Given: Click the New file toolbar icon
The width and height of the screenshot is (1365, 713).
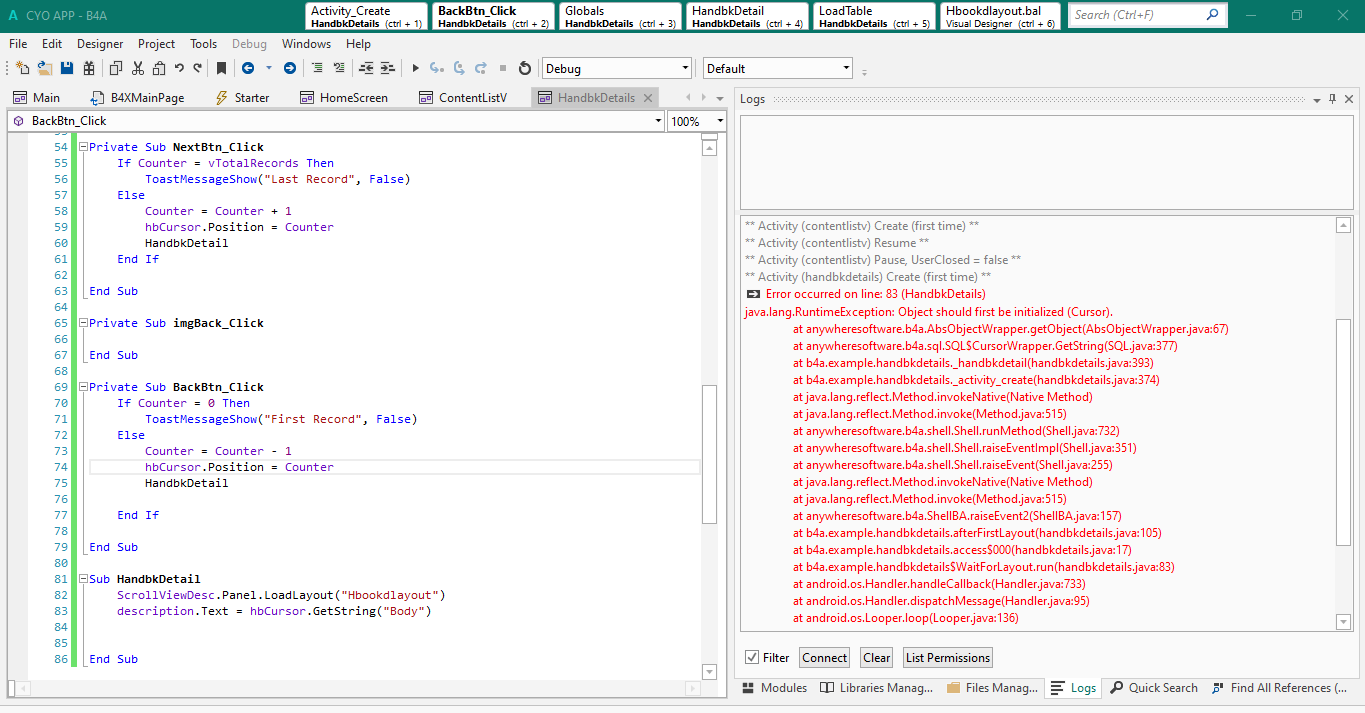Looking at the screenshot, I should (x=22, y=68).
